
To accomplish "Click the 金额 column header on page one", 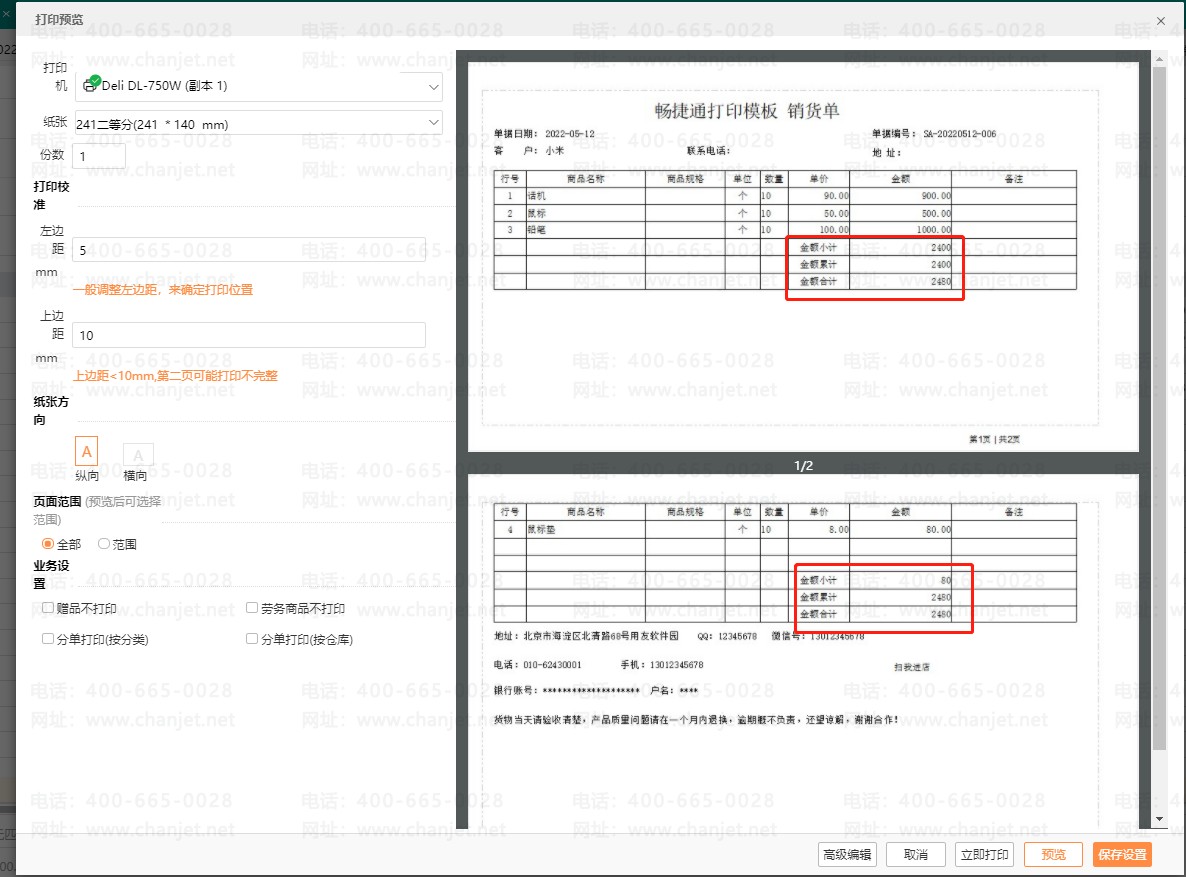I will [x=900, y=179].
